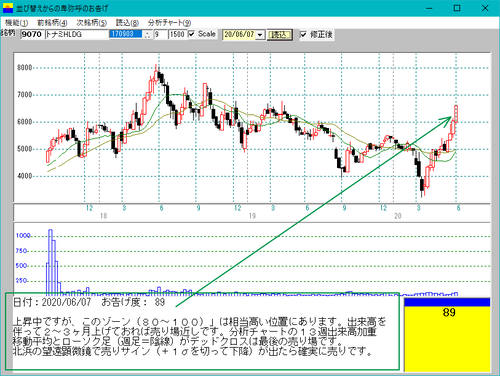Select the highlighted 170903 start date field

(126, 34)
